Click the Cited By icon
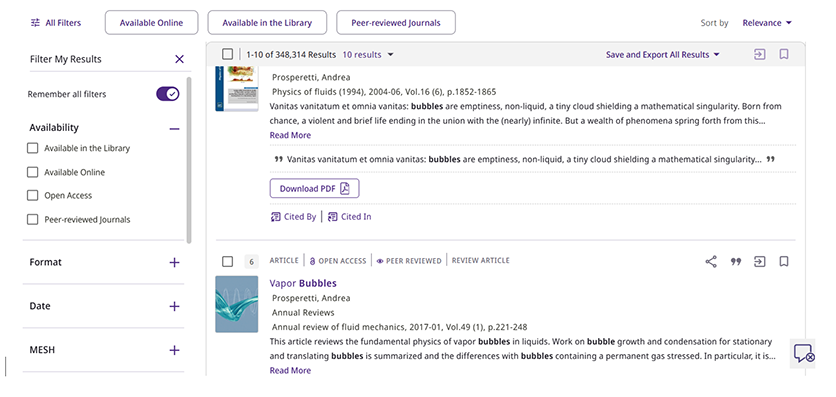 point(276,217)
